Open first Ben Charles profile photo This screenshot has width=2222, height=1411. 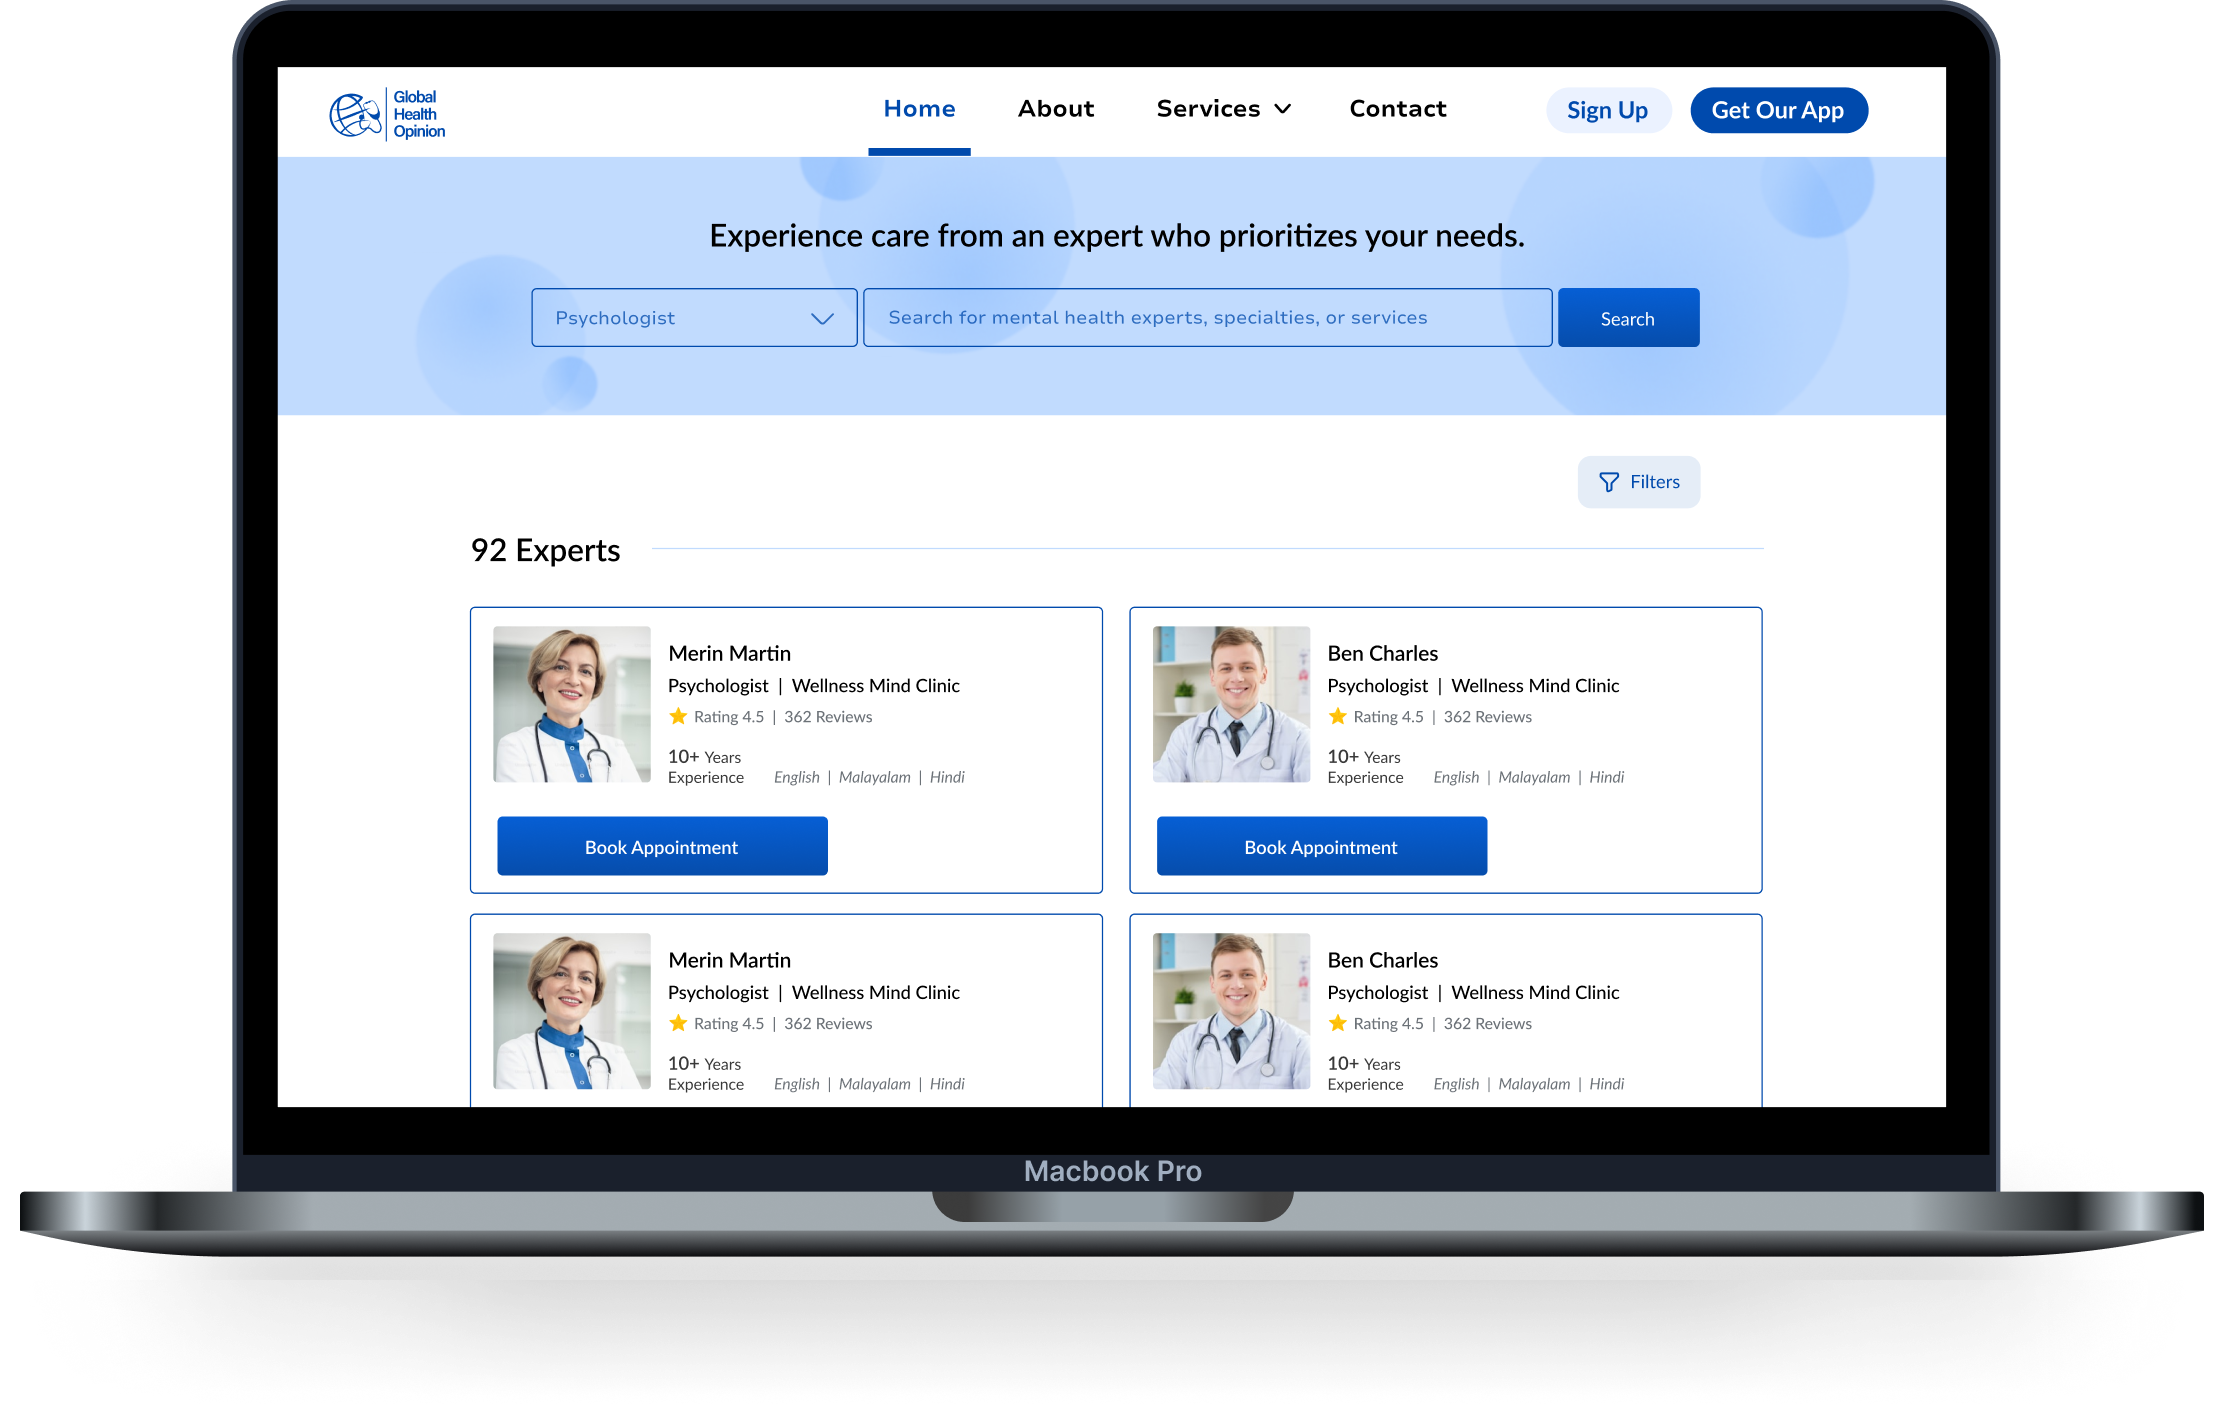click(1231, 704)
